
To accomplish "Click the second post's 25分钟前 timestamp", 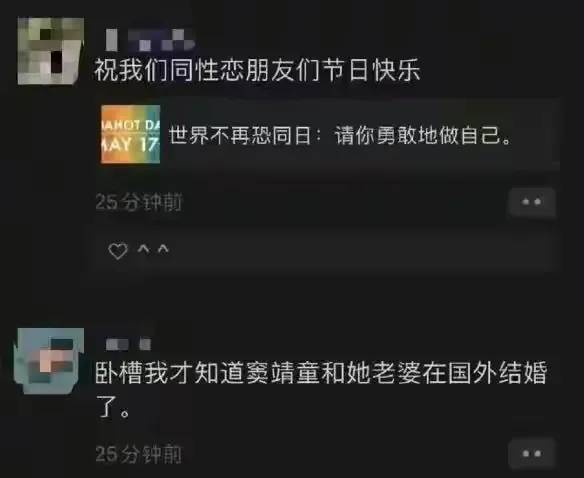I will tap(139, 454).
